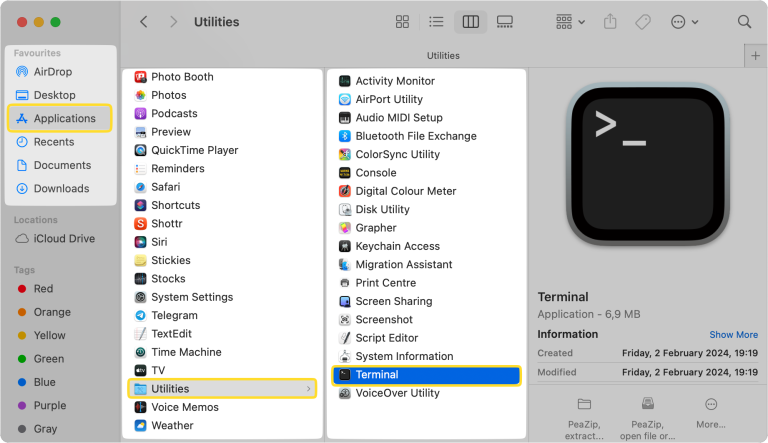This screenshot has height=443, width=768.
Task: Switch Finder to list view
Action: click(436, 22)
